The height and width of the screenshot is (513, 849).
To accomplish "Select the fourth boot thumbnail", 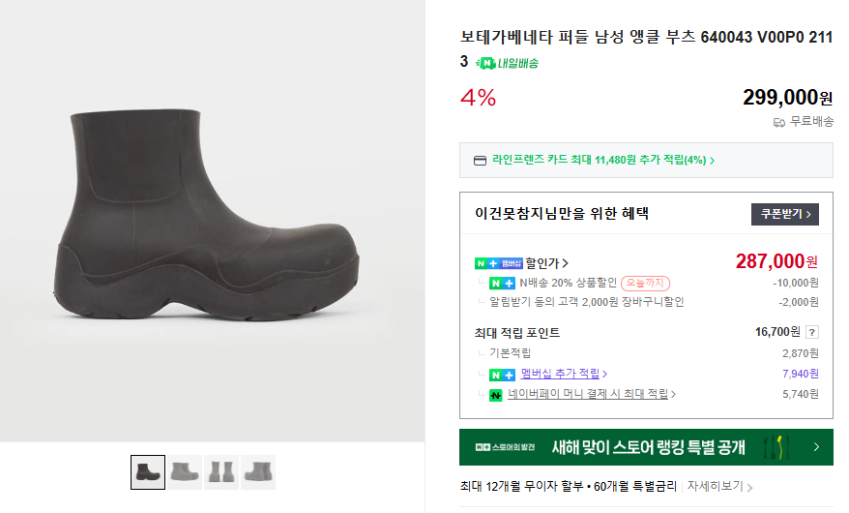I will (x=258, y=472).
